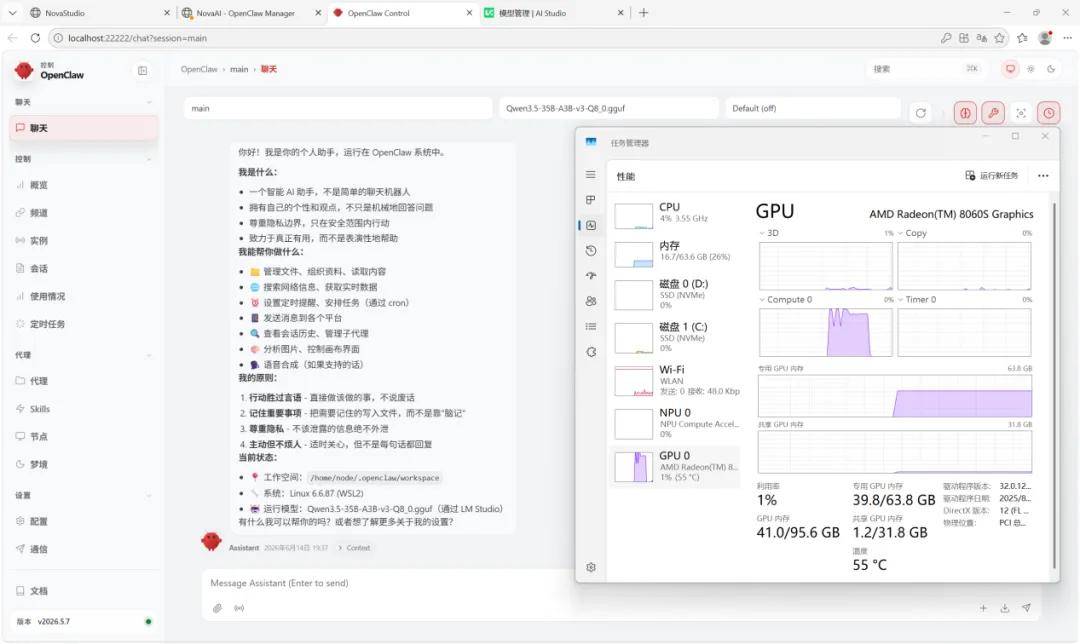The width and height of the screenshot is (1080, 644).
Task: Open the main session dropdown
Action: (338, 108)
